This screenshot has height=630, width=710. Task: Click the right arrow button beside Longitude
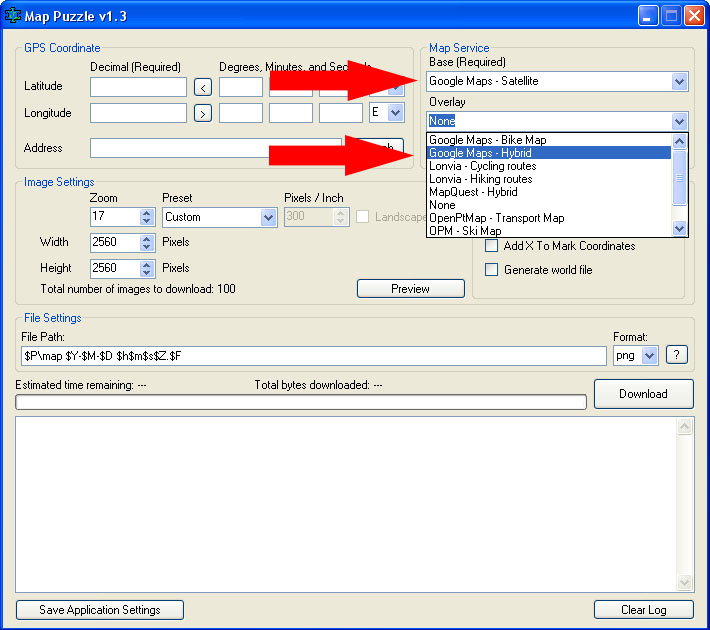point(203,114)
